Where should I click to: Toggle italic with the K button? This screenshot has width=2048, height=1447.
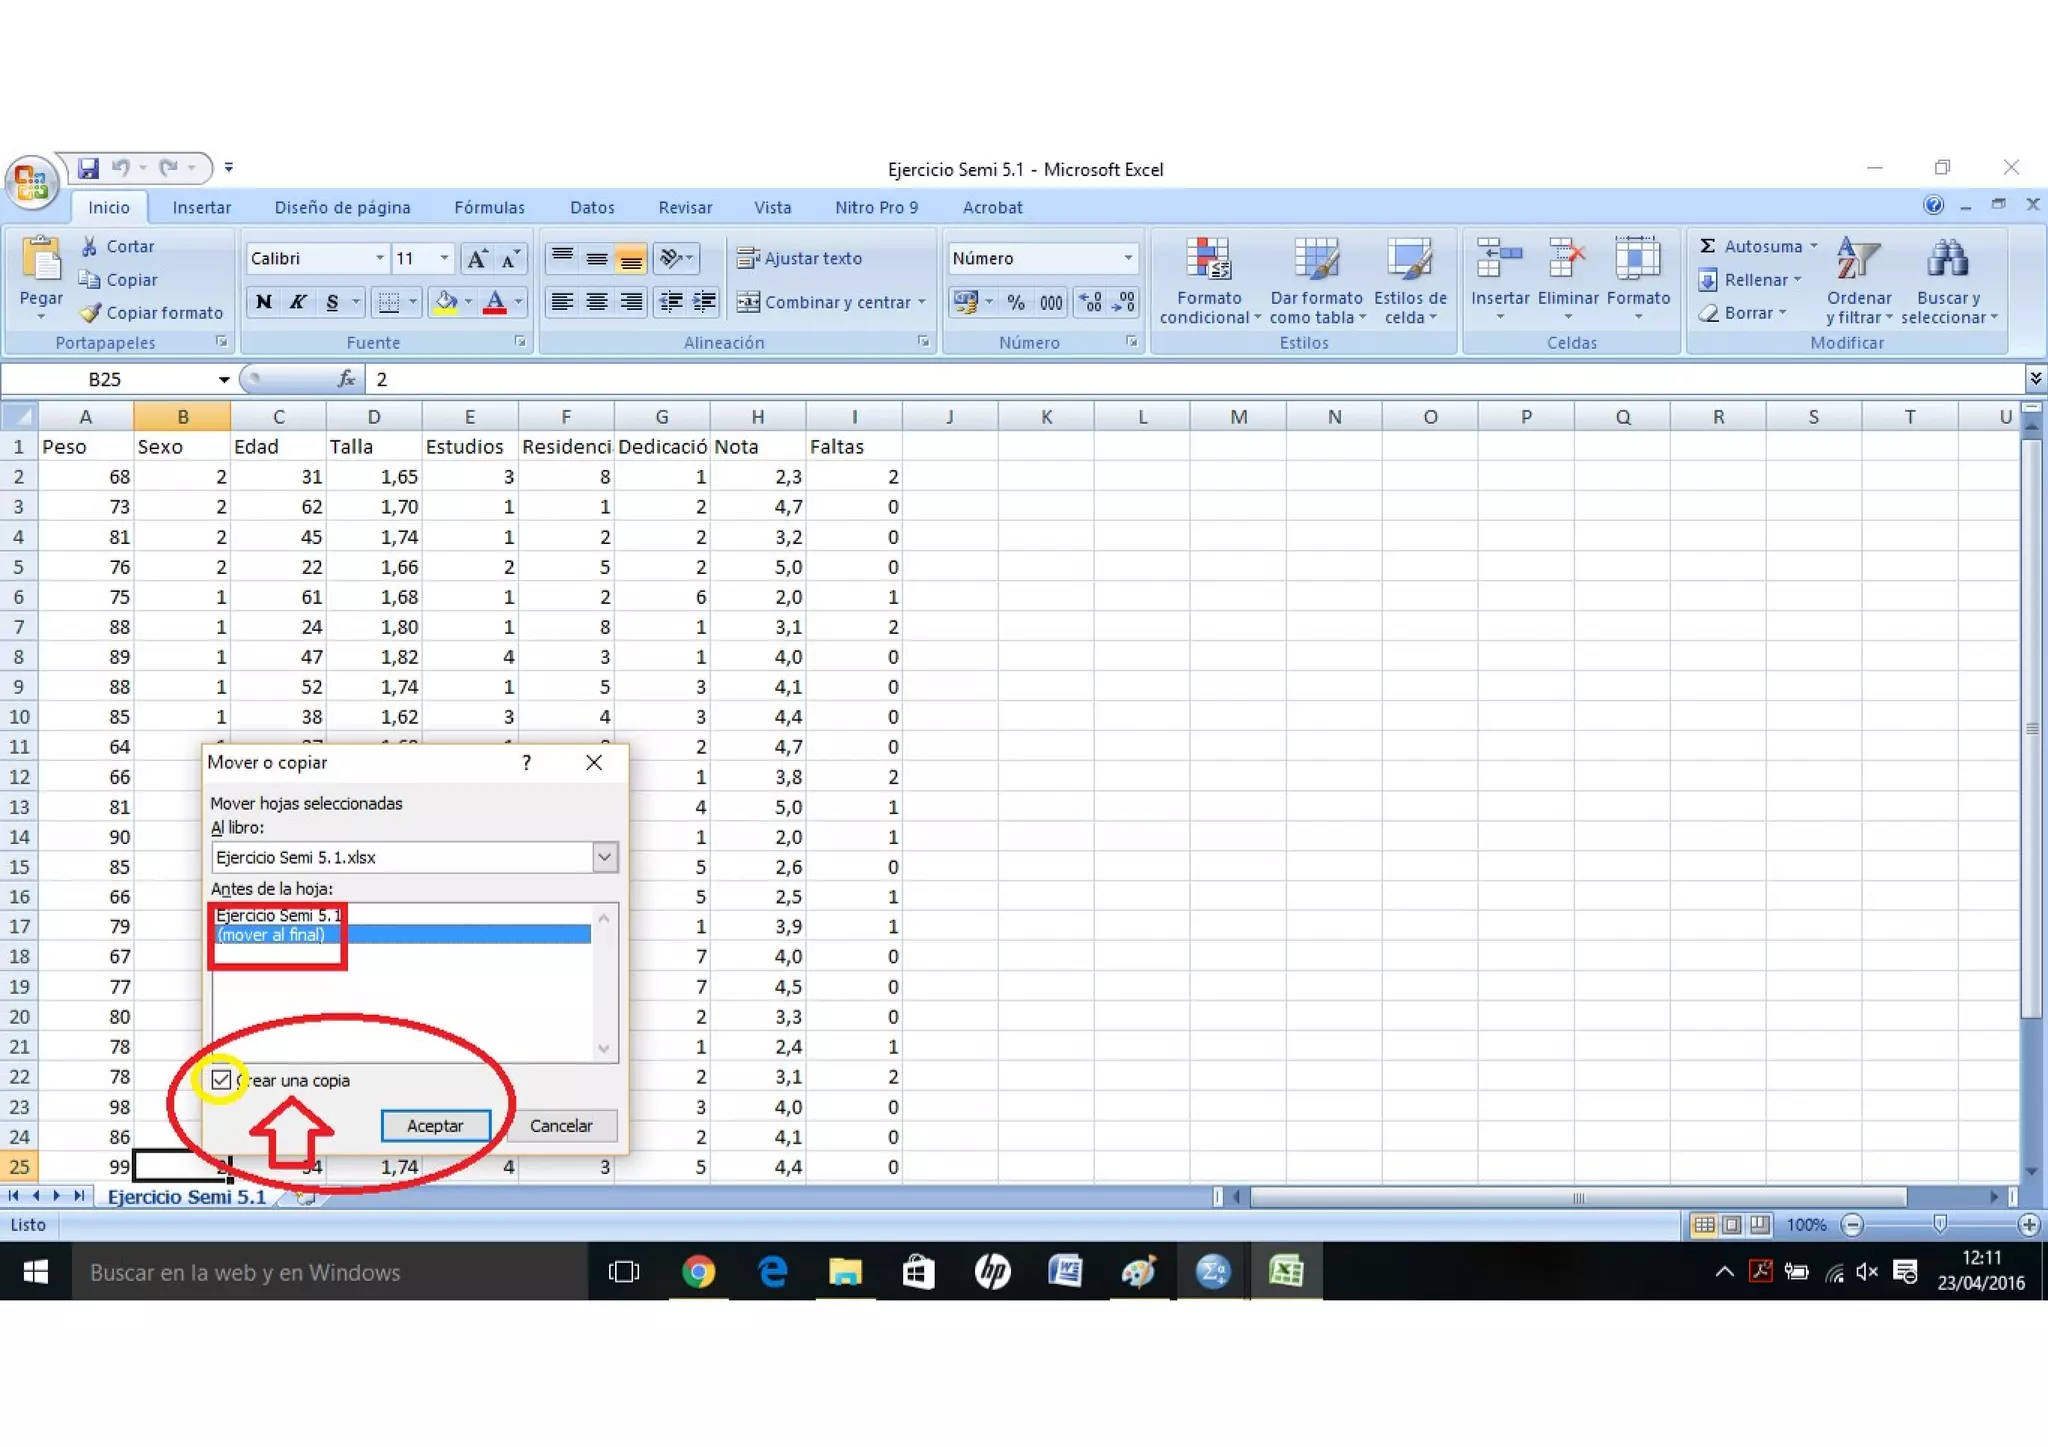[297, 302]
